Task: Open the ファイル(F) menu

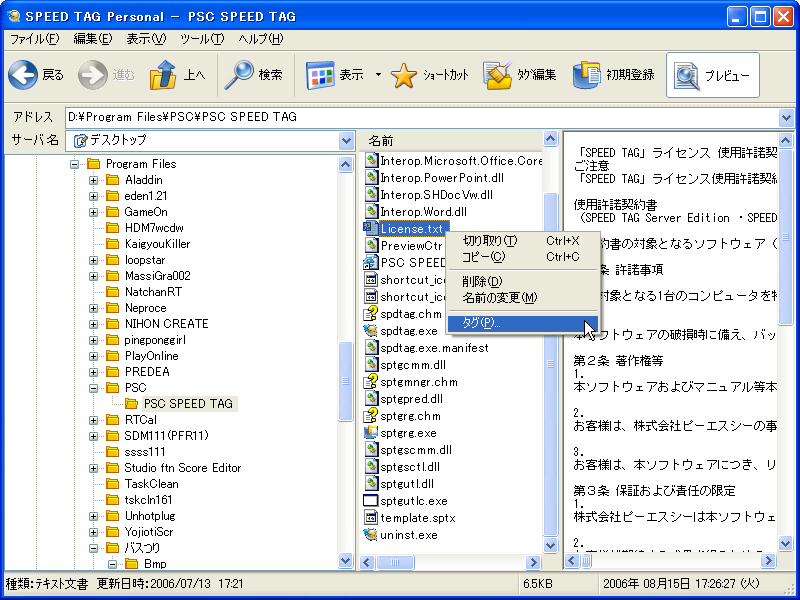Action: [34, 39]
